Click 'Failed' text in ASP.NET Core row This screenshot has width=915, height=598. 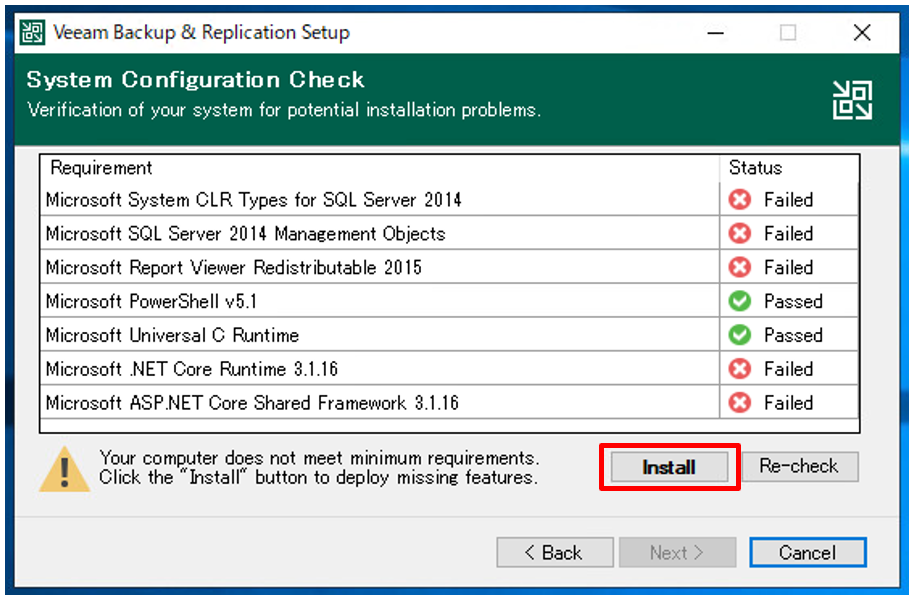tap(788, 403)
